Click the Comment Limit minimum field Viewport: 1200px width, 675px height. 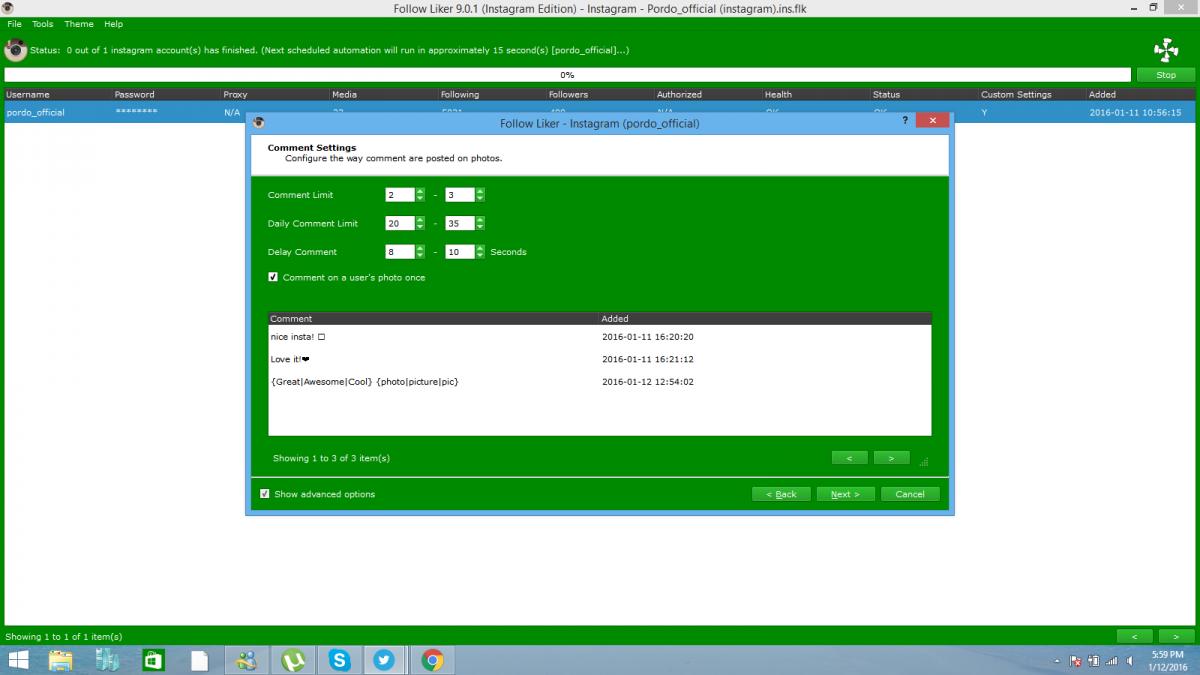pos(400,195)
